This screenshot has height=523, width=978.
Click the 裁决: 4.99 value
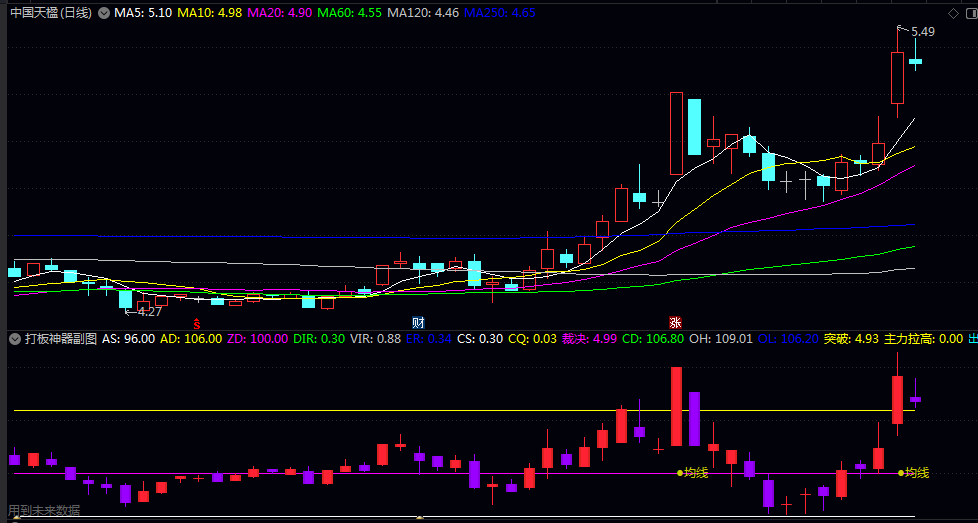(x=590, y=339)
